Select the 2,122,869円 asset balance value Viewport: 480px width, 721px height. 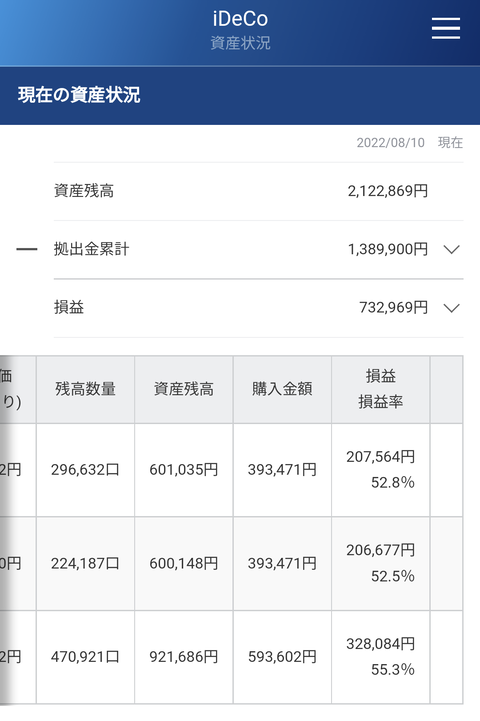point(388,191)
